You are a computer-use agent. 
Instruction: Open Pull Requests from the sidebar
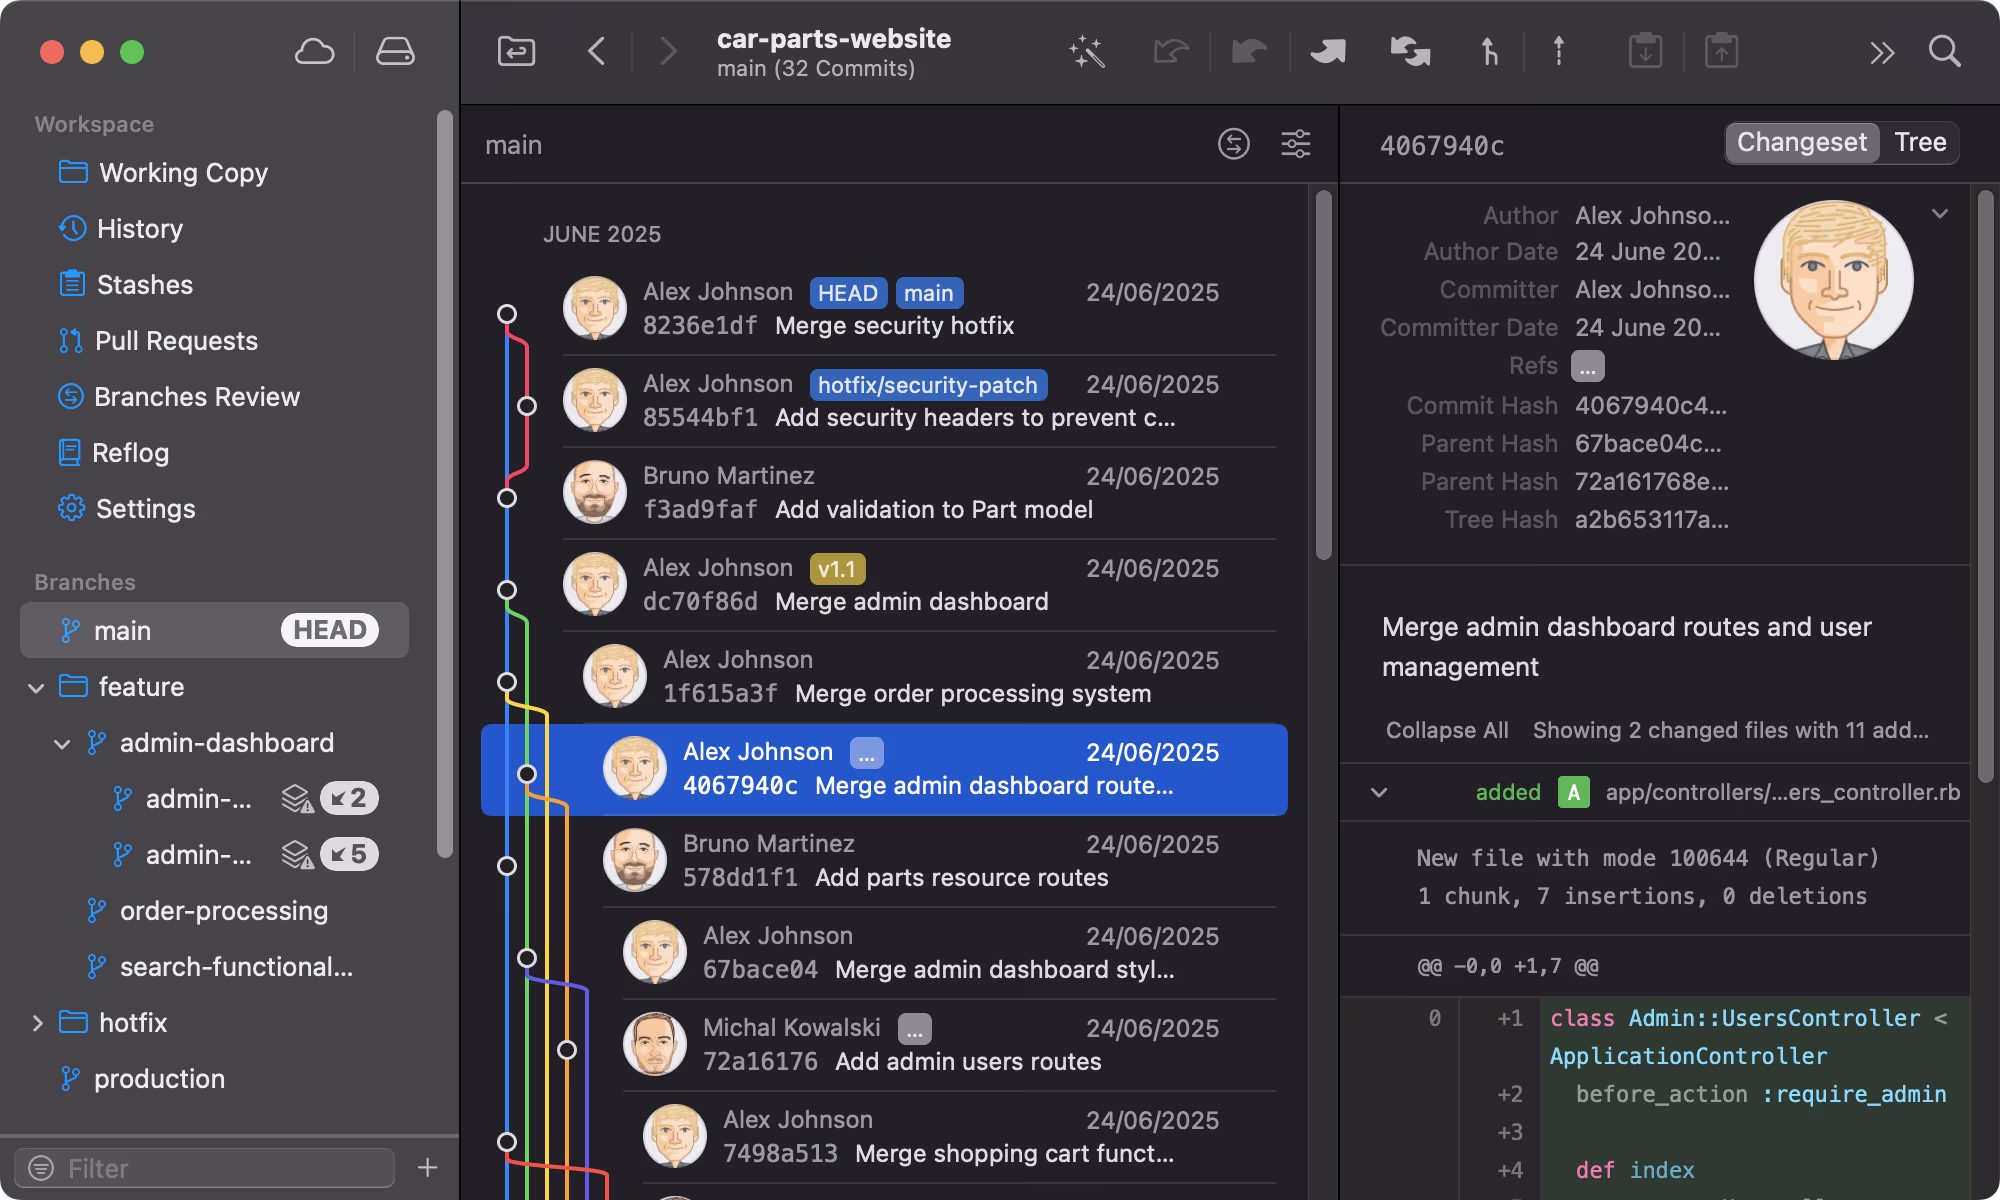pos(176,341)
